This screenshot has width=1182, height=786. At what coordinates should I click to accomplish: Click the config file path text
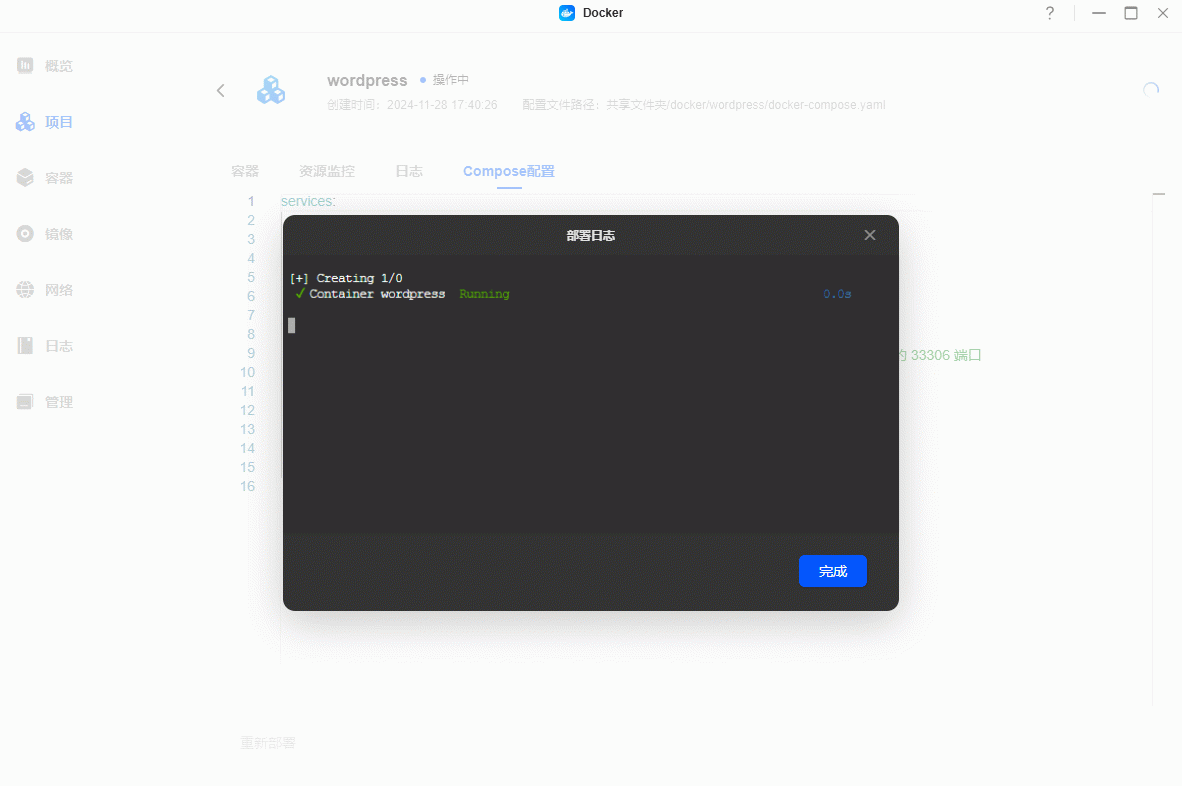tap(703, 105)
